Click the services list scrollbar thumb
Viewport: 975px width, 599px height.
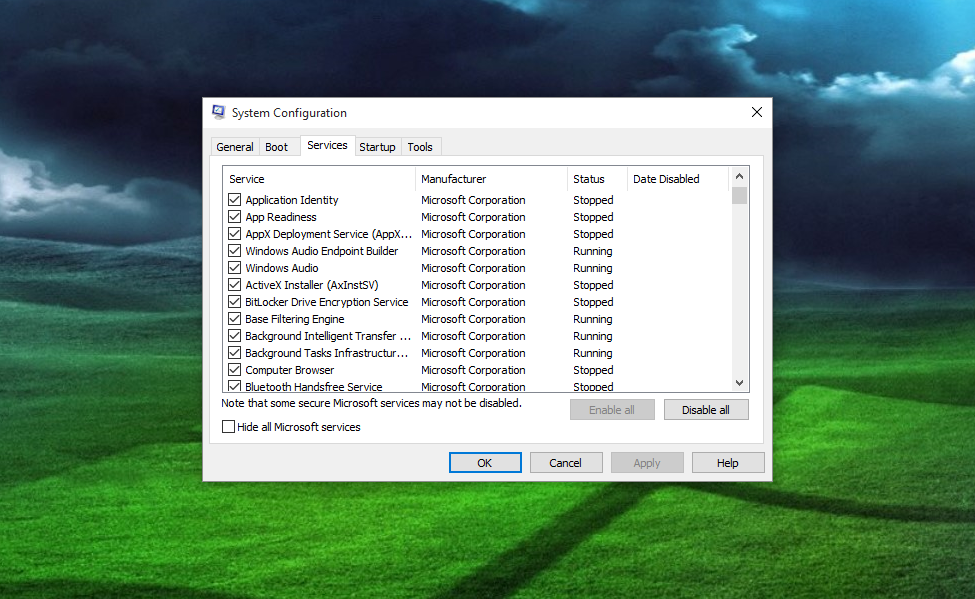click(x=739, y=195)
